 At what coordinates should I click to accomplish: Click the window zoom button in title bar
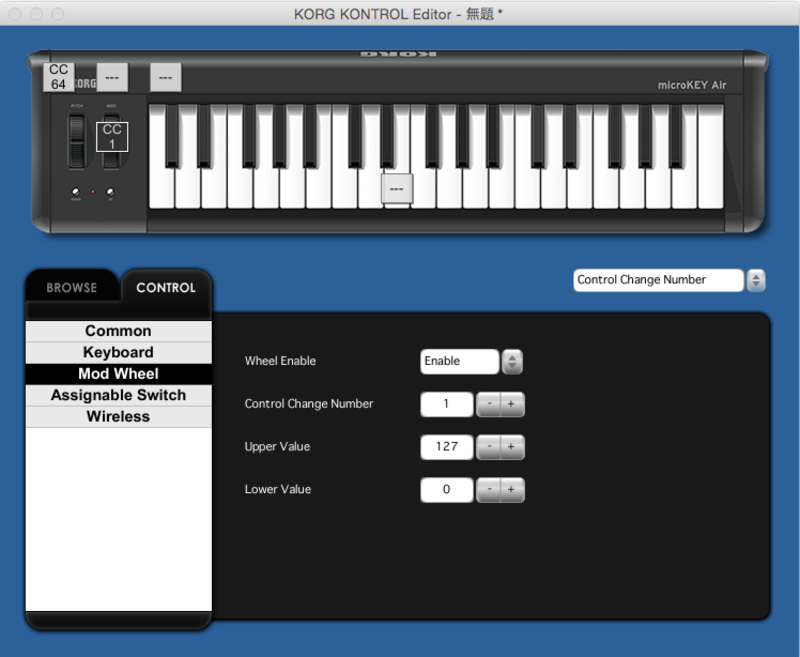[58, 14]
